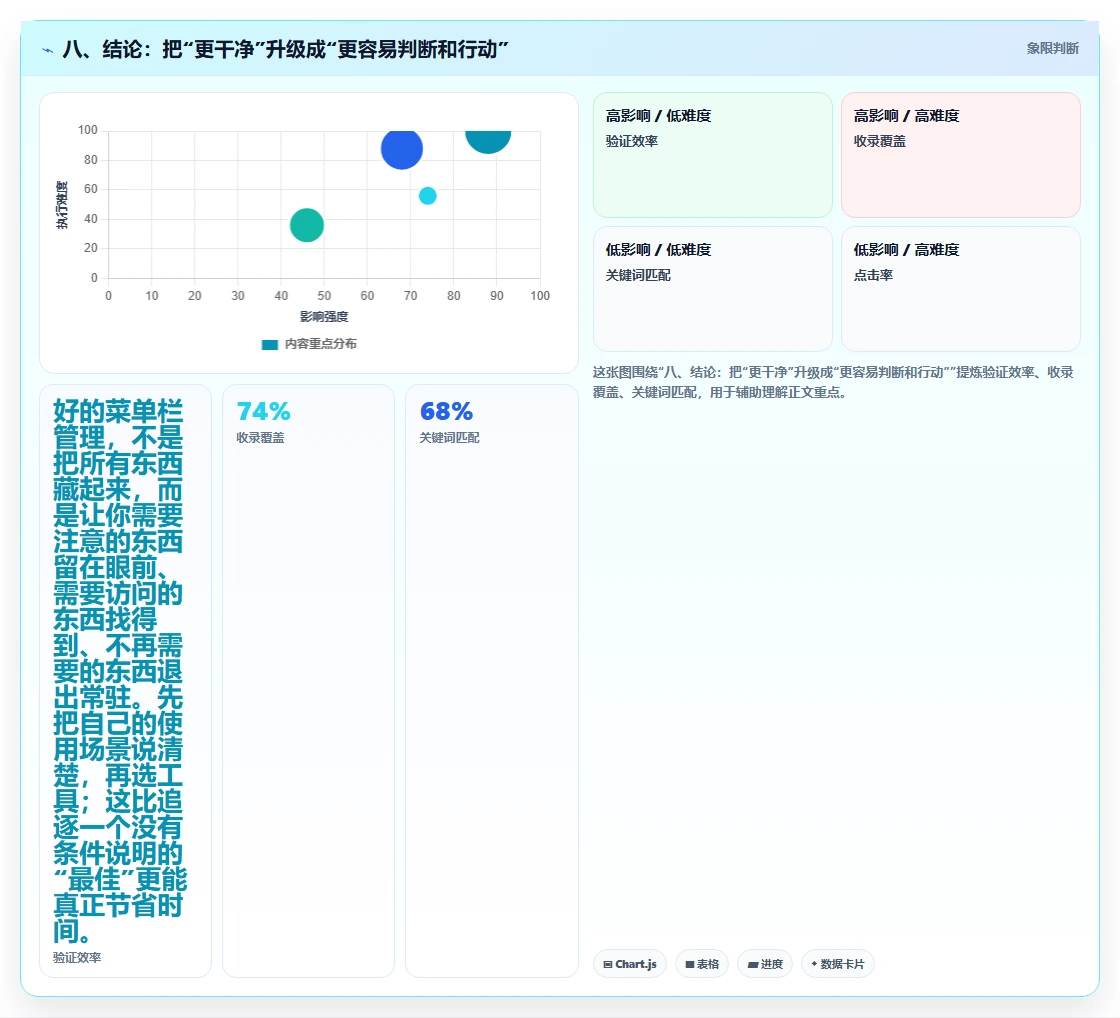Select the large blue bubble in the chart
The image size is (1120, 1018).
tap(401, 148)
